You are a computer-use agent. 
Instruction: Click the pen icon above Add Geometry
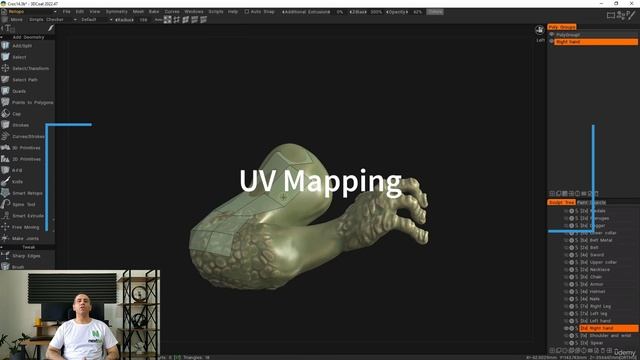click(51, 28)
